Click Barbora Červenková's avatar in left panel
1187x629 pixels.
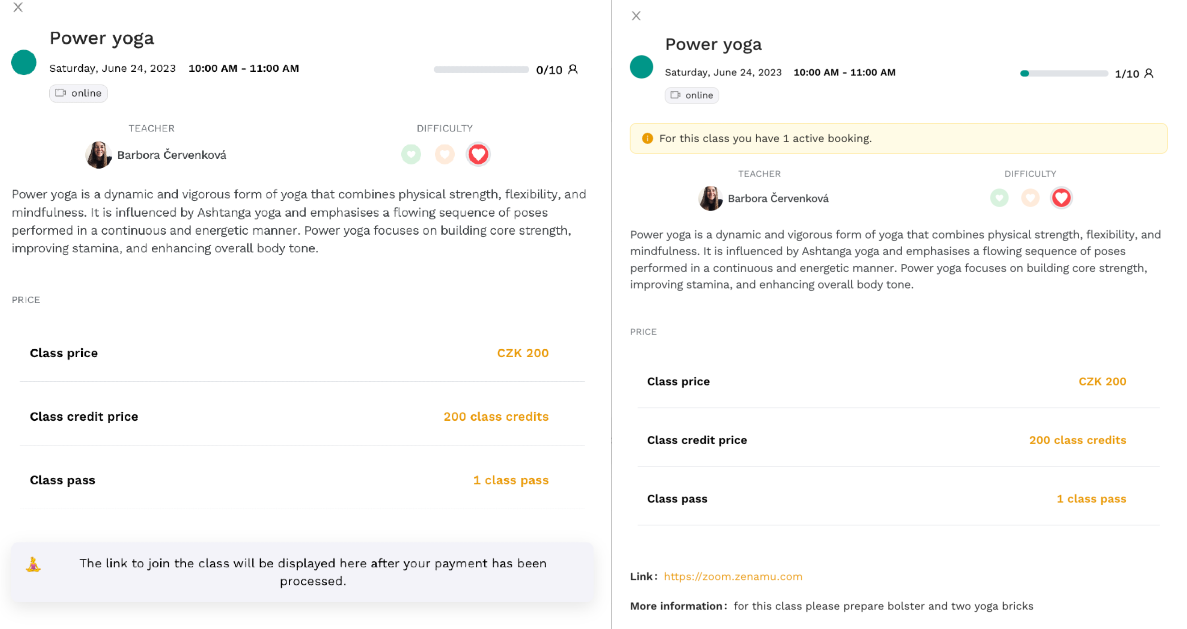coord(98,155)
